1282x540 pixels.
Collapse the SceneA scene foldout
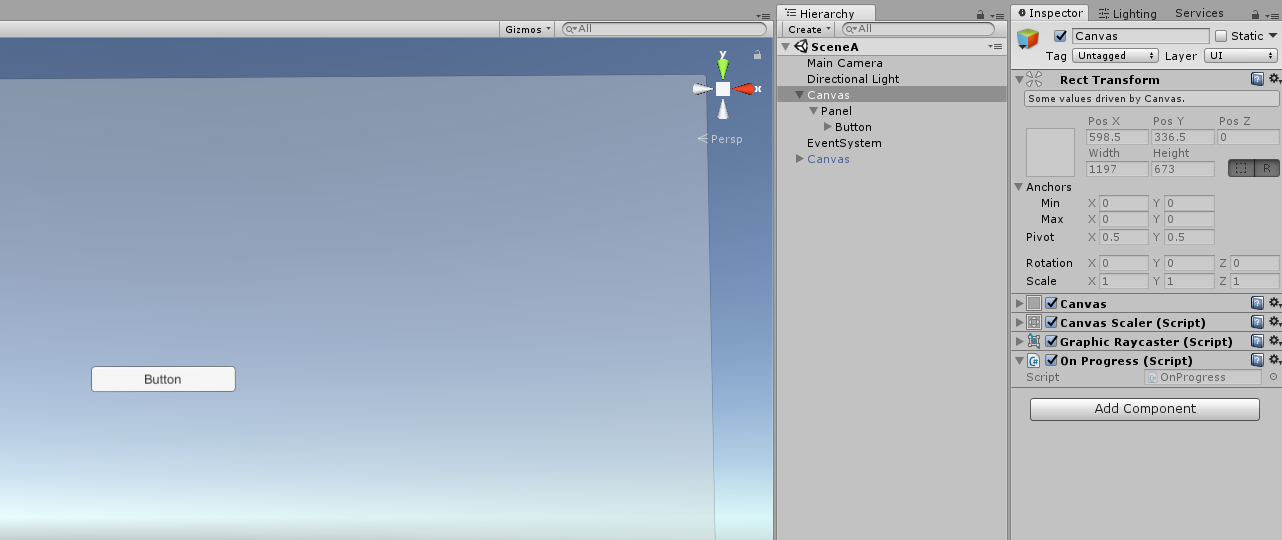(786, 47)
